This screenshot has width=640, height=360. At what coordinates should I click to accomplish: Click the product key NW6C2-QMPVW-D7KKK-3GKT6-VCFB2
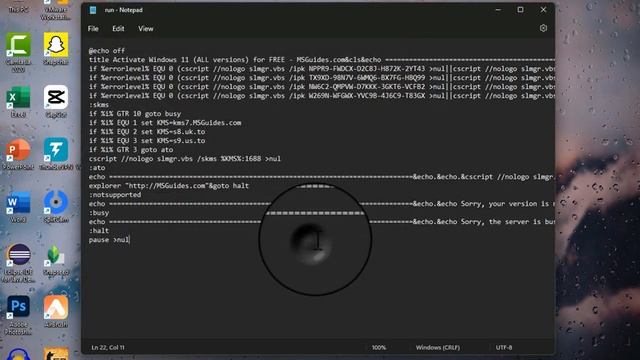(367, 87)
